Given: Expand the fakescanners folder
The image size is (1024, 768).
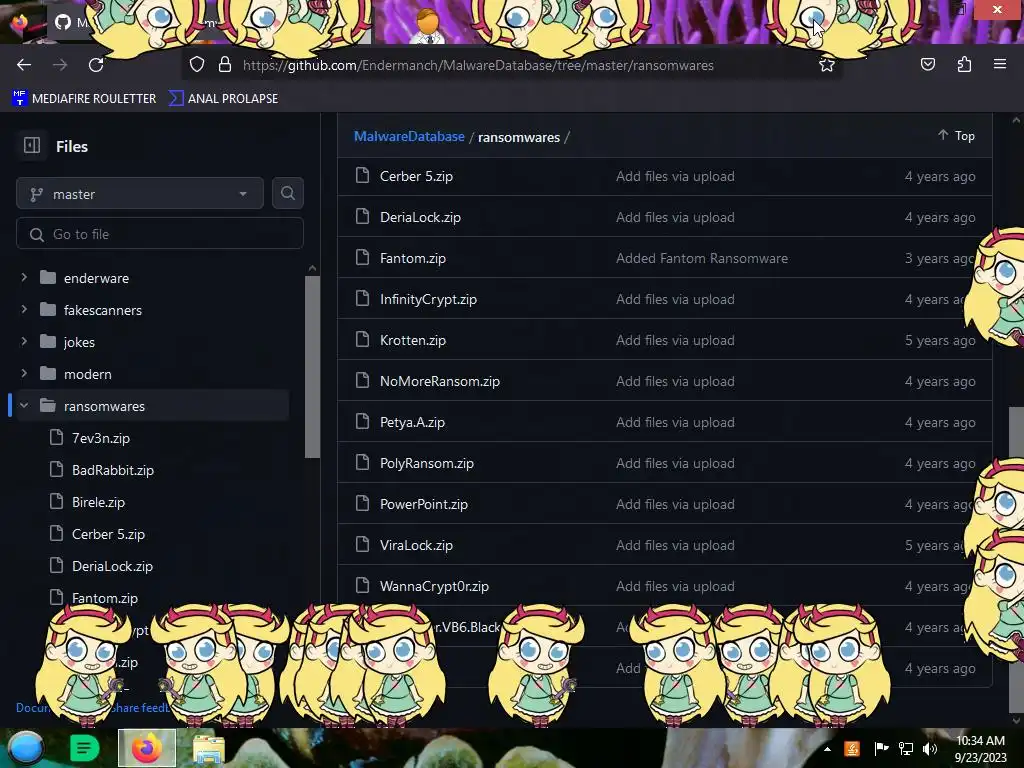Looking at the screenshot, I should click(x=24, y=309).
